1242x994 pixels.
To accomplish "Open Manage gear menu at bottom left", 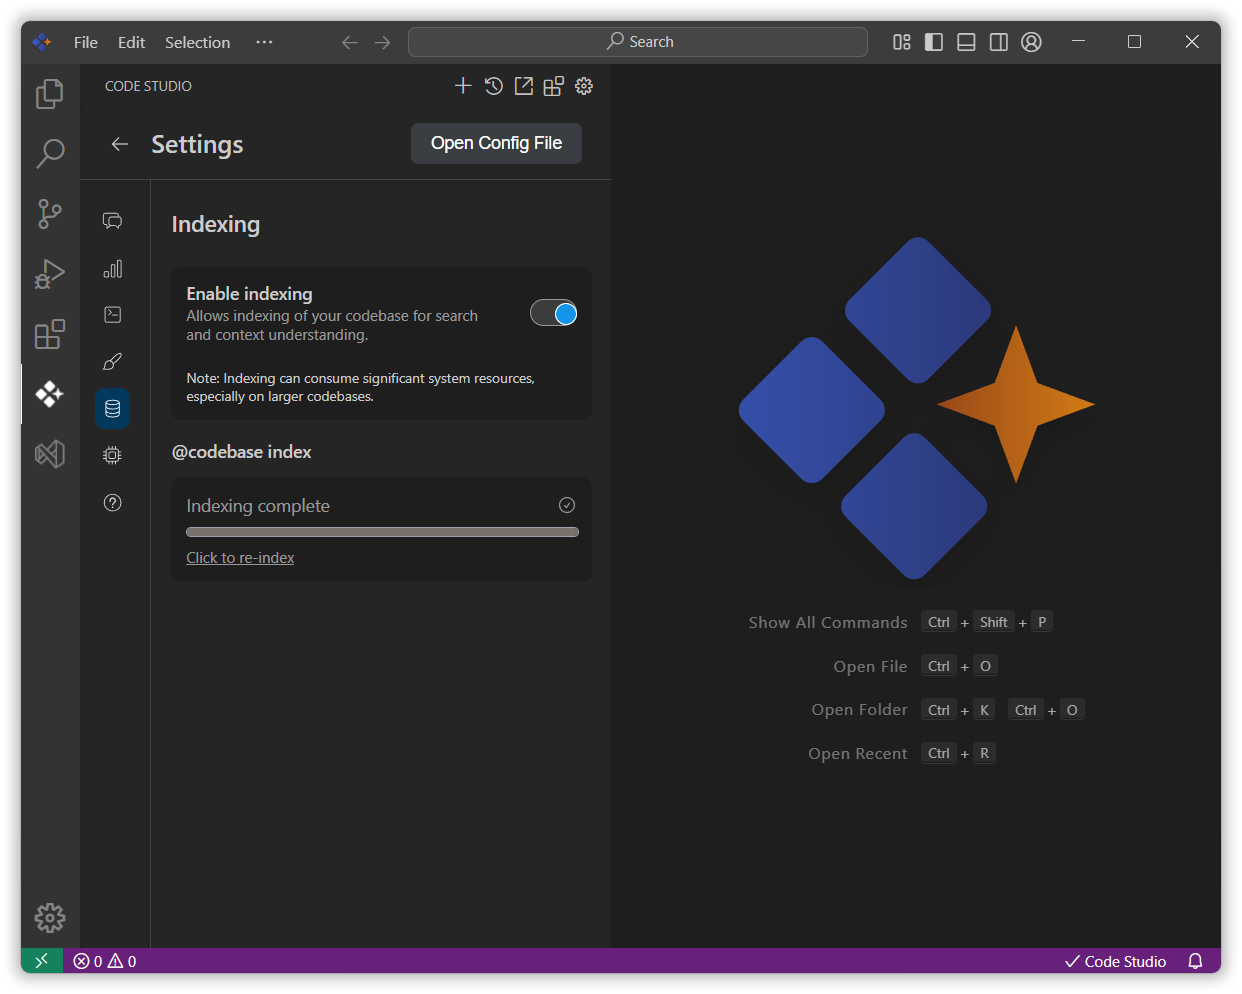I will pos(50,917).
